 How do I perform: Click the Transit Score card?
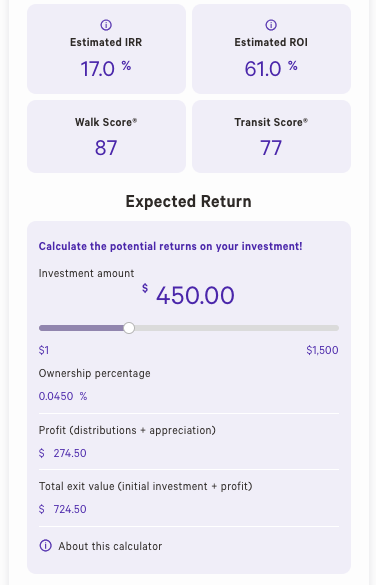point(271,137)
